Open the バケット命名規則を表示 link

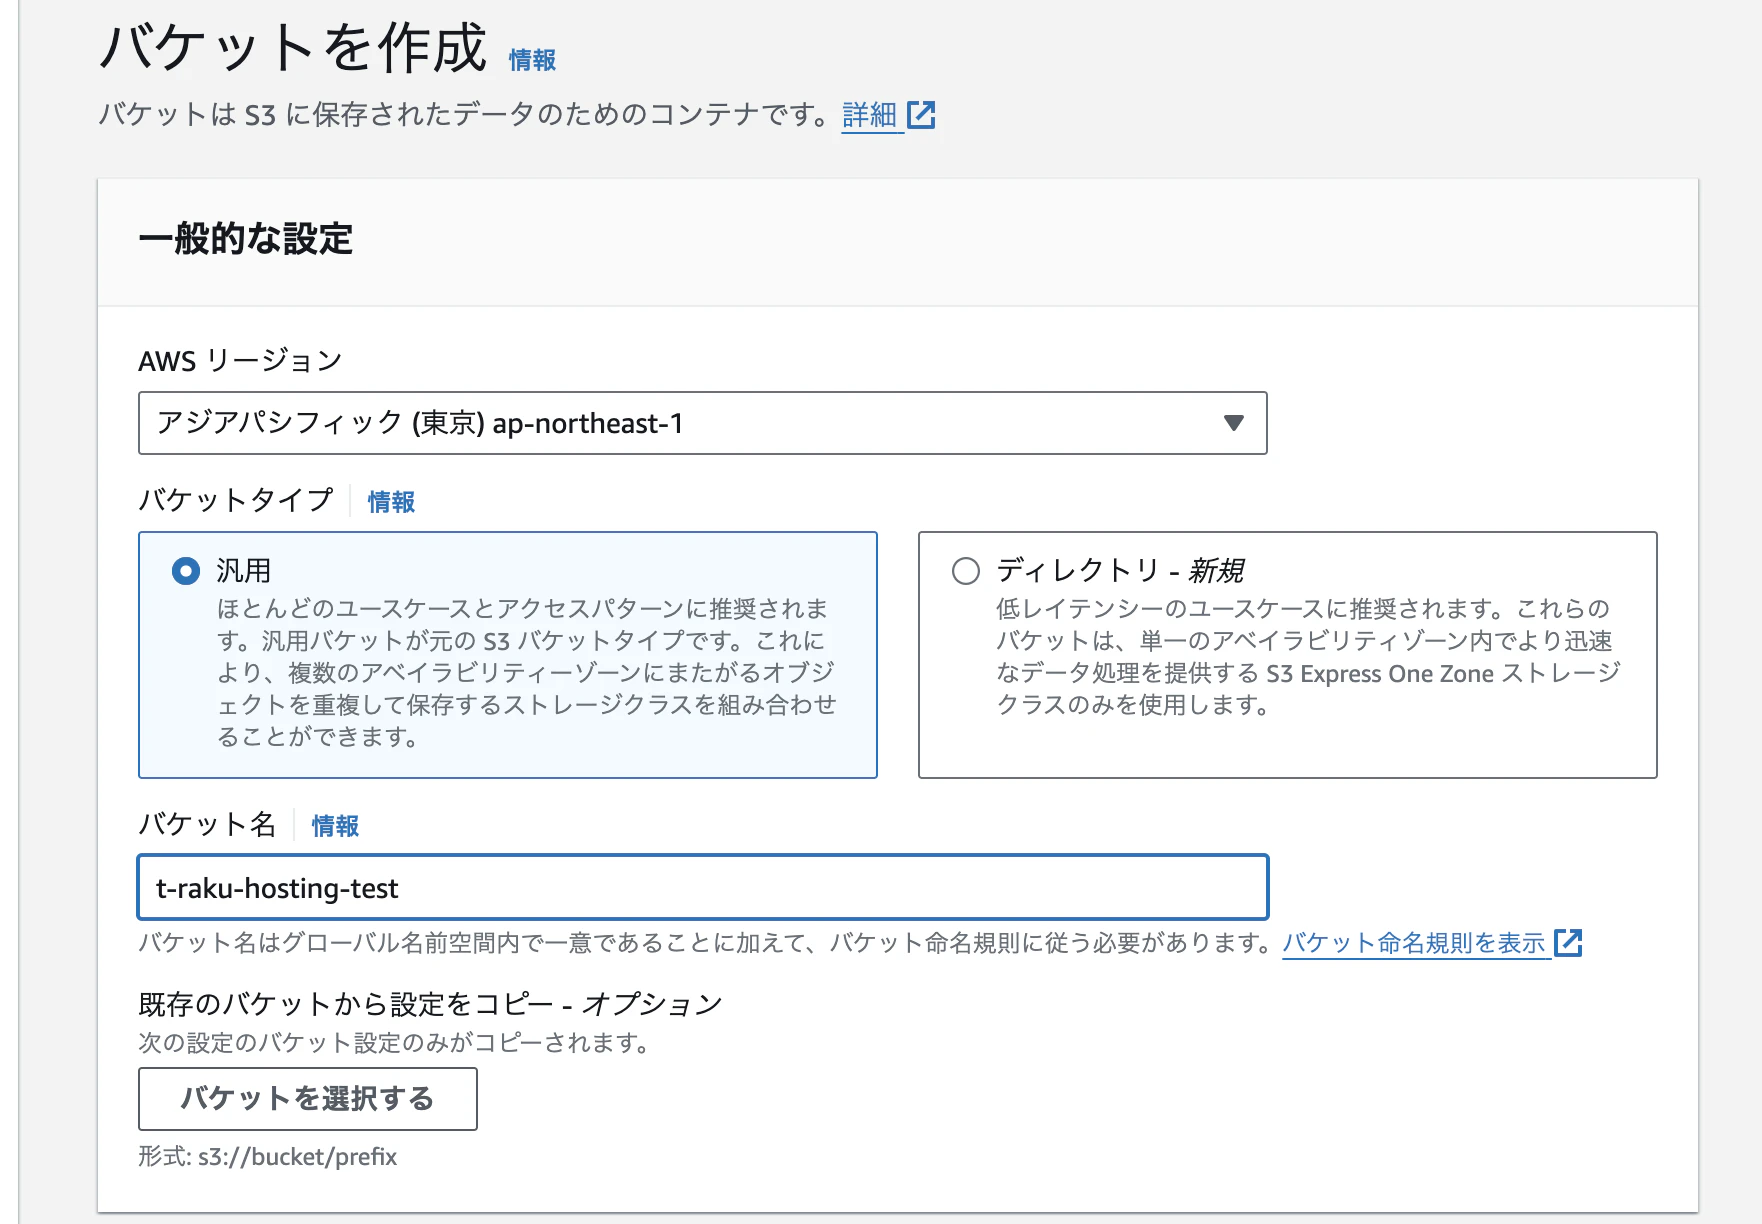click(1413, 941)
